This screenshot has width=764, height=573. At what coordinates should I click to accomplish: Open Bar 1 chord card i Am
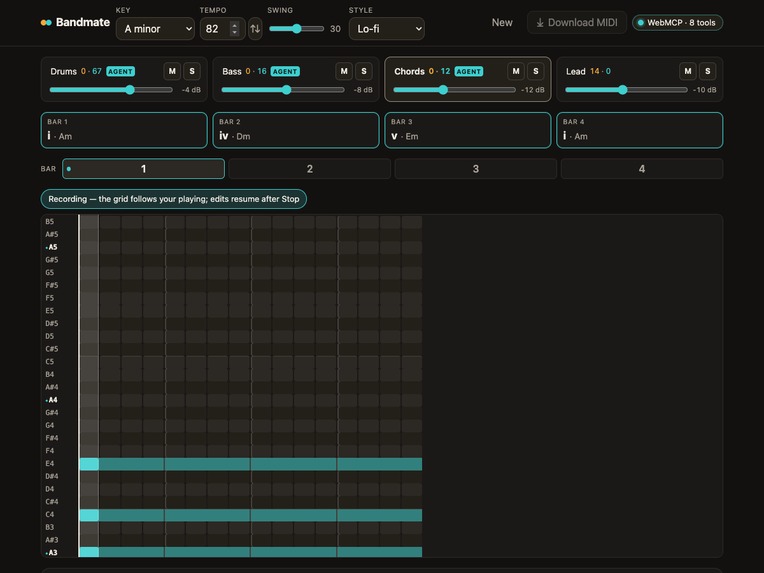coord(124,130)
